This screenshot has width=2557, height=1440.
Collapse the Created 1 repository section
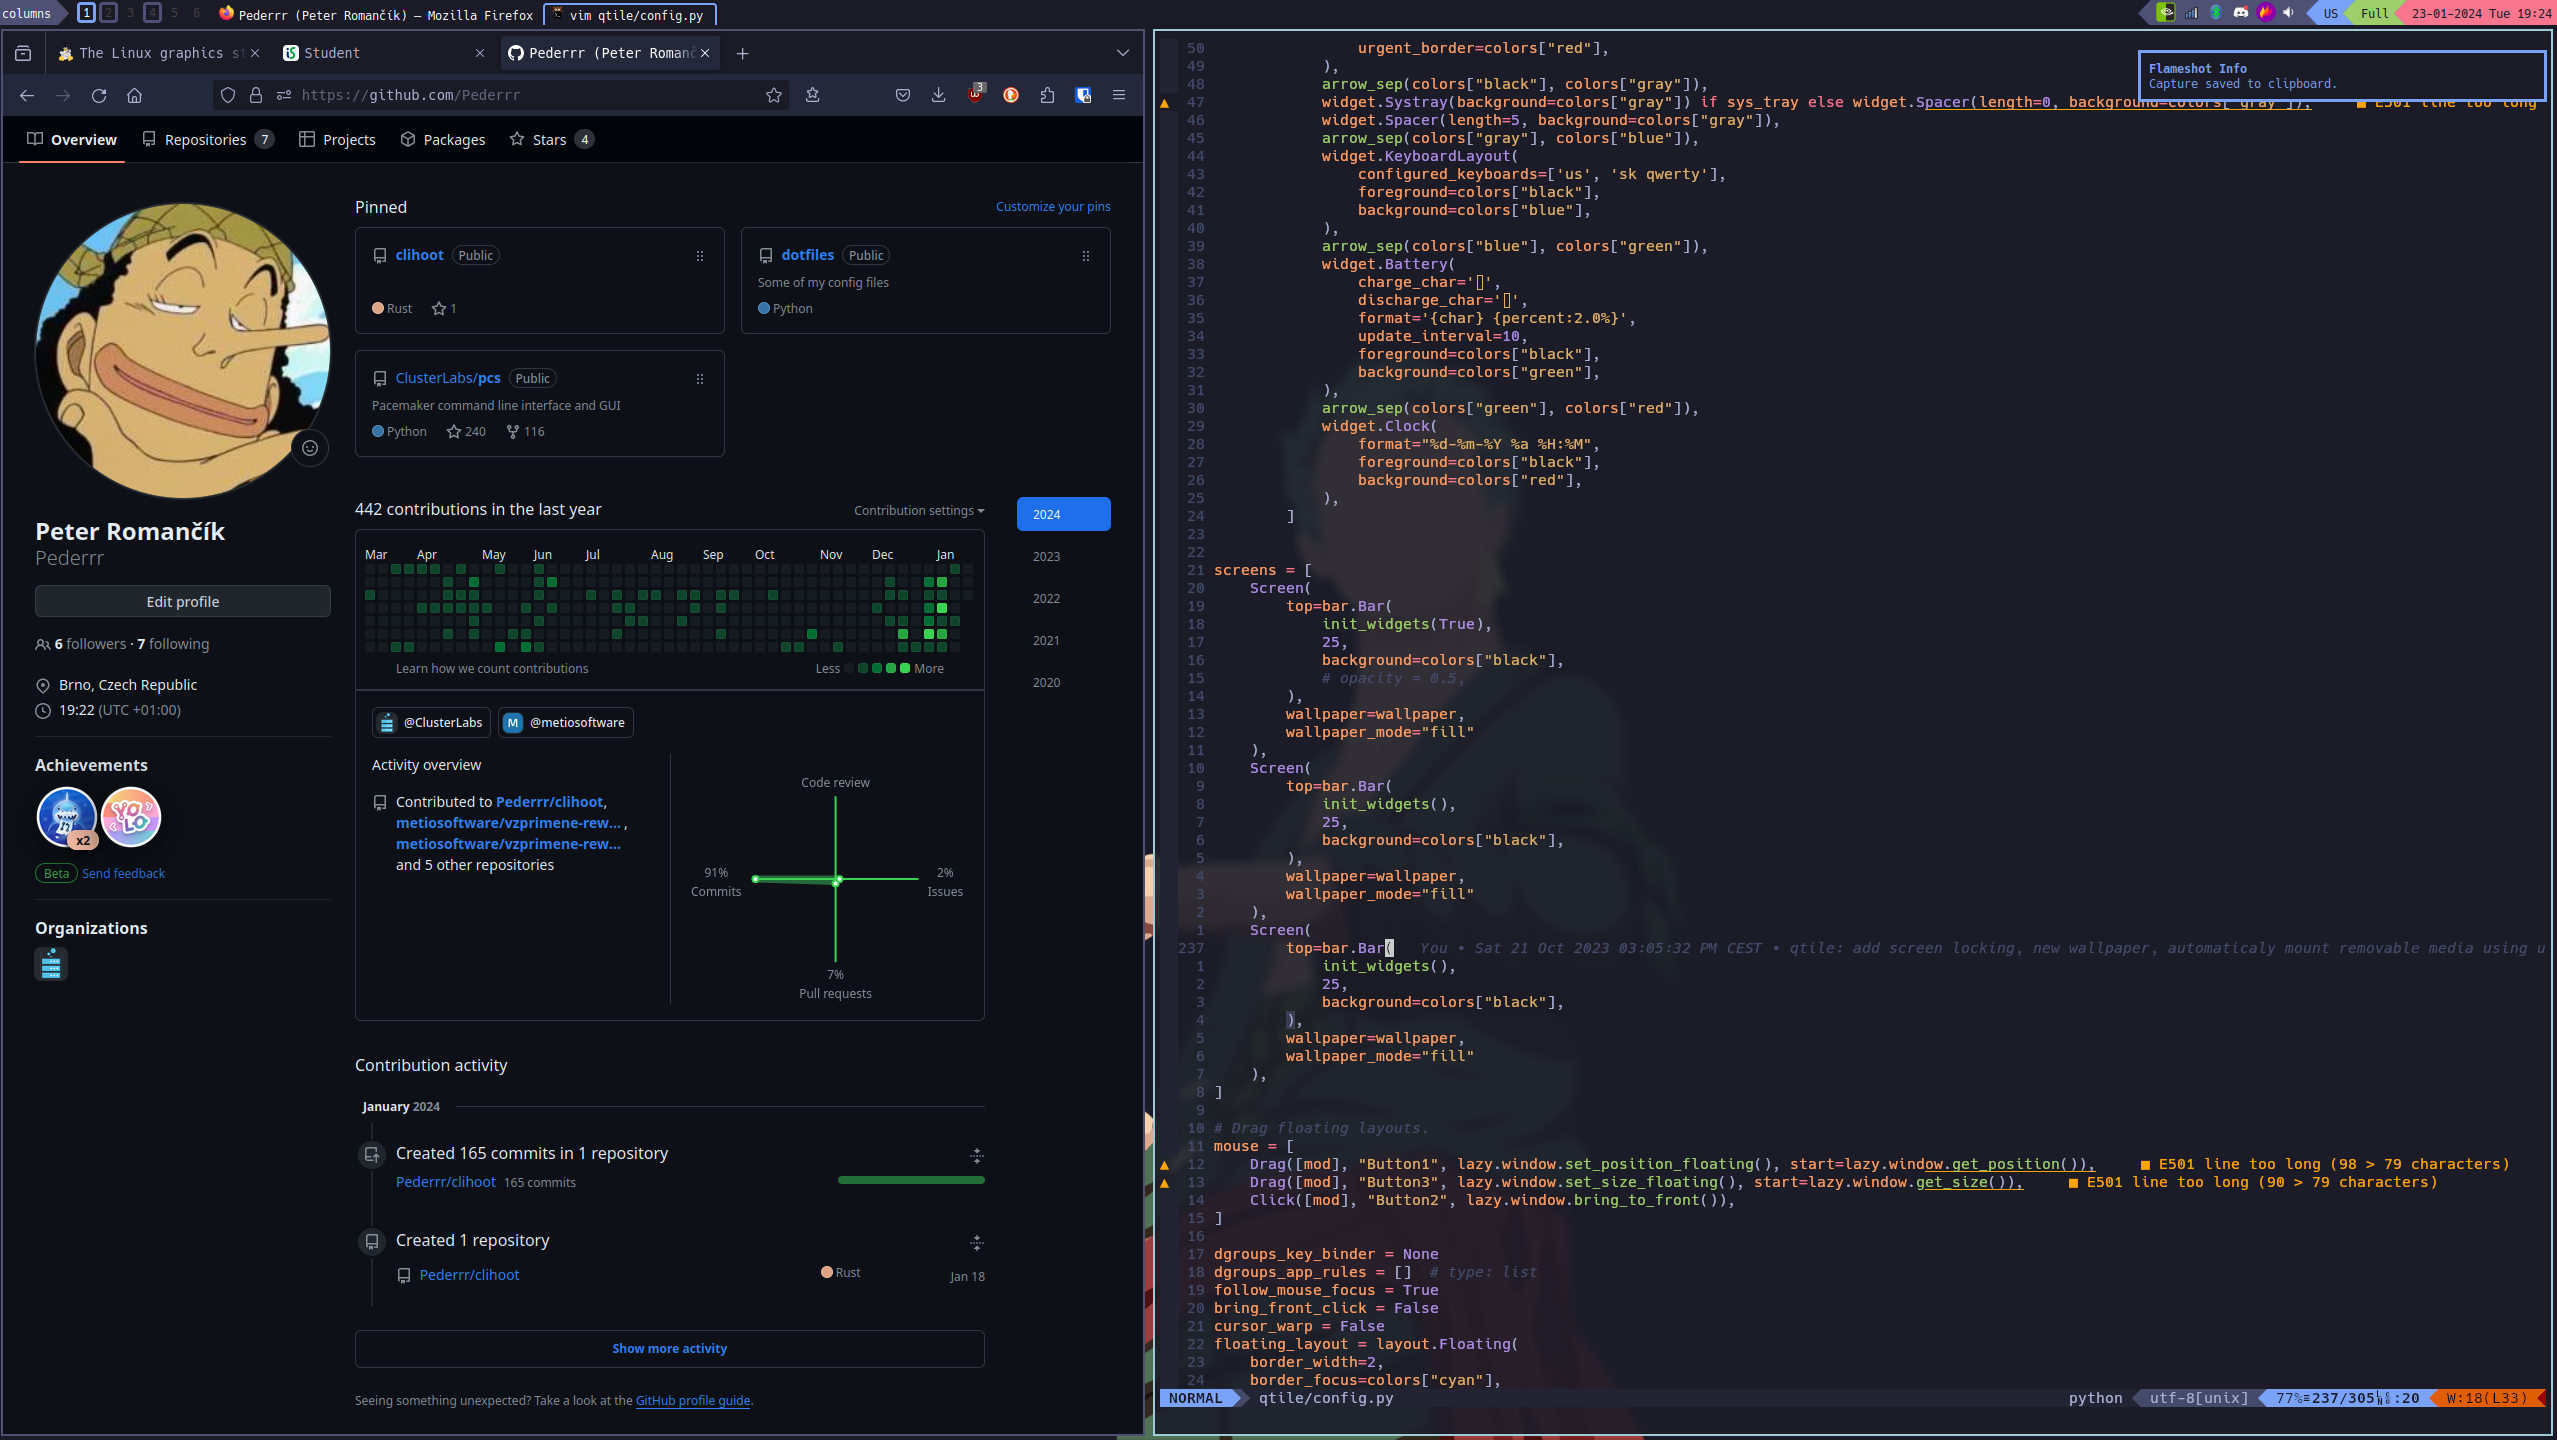(x=977, y=1243)
